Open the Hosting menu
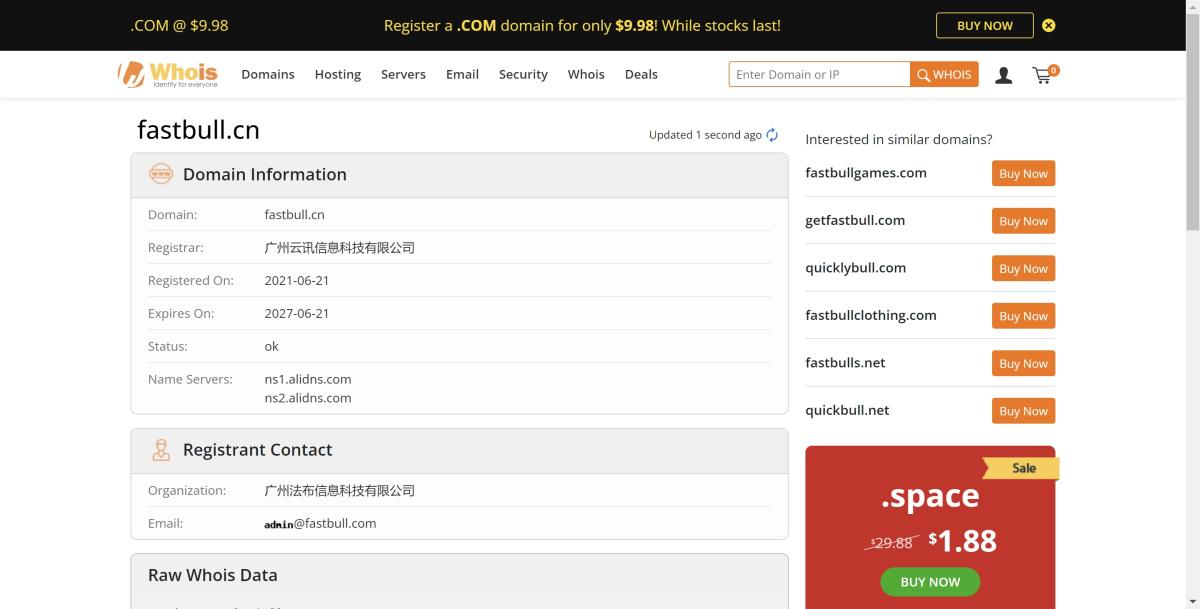The width and height of the screenshot is (1200, 609). coord(337,74)
